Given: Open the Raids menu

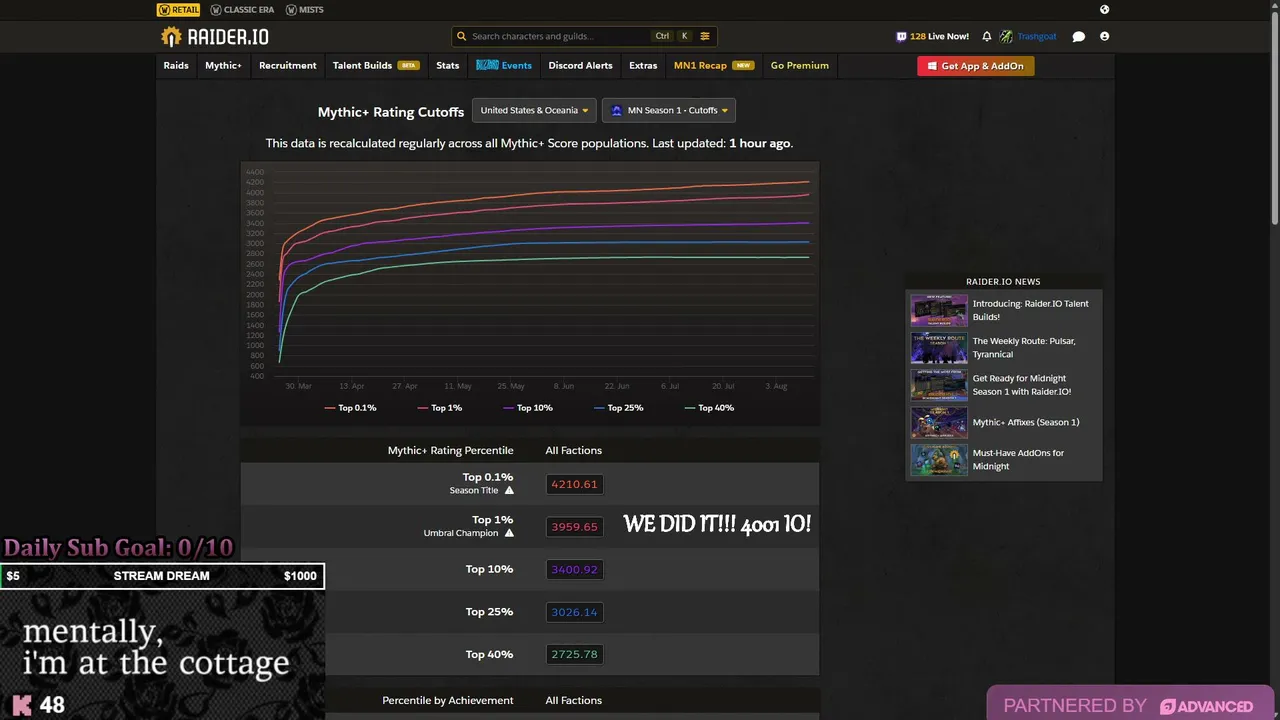Looking at the screenshot, I should [176, 65].
